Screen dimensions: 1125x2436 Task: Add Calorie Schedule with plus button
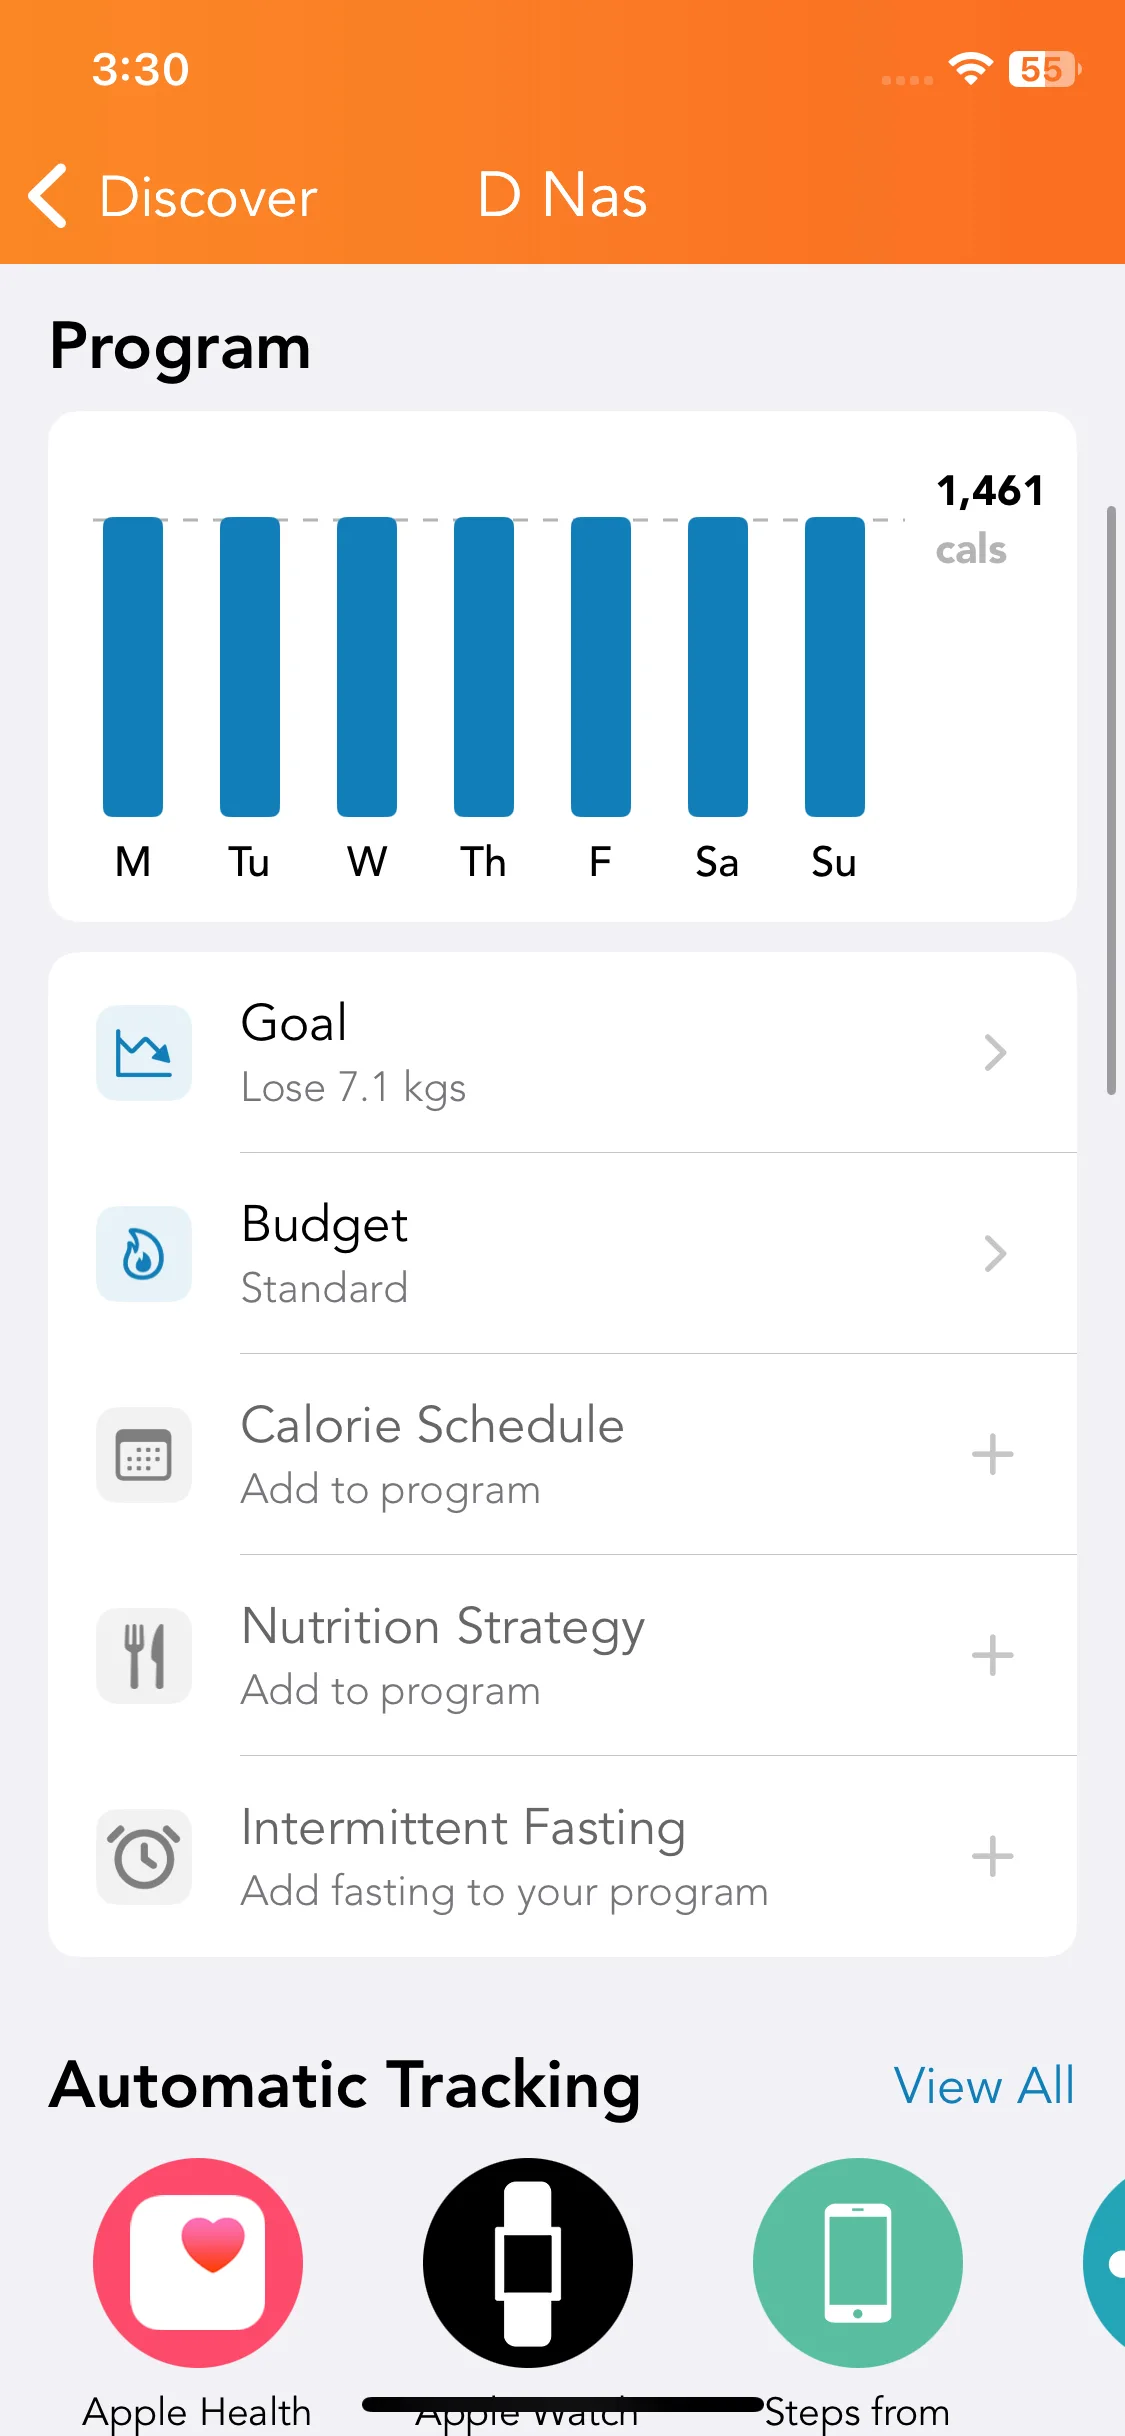992,1455
